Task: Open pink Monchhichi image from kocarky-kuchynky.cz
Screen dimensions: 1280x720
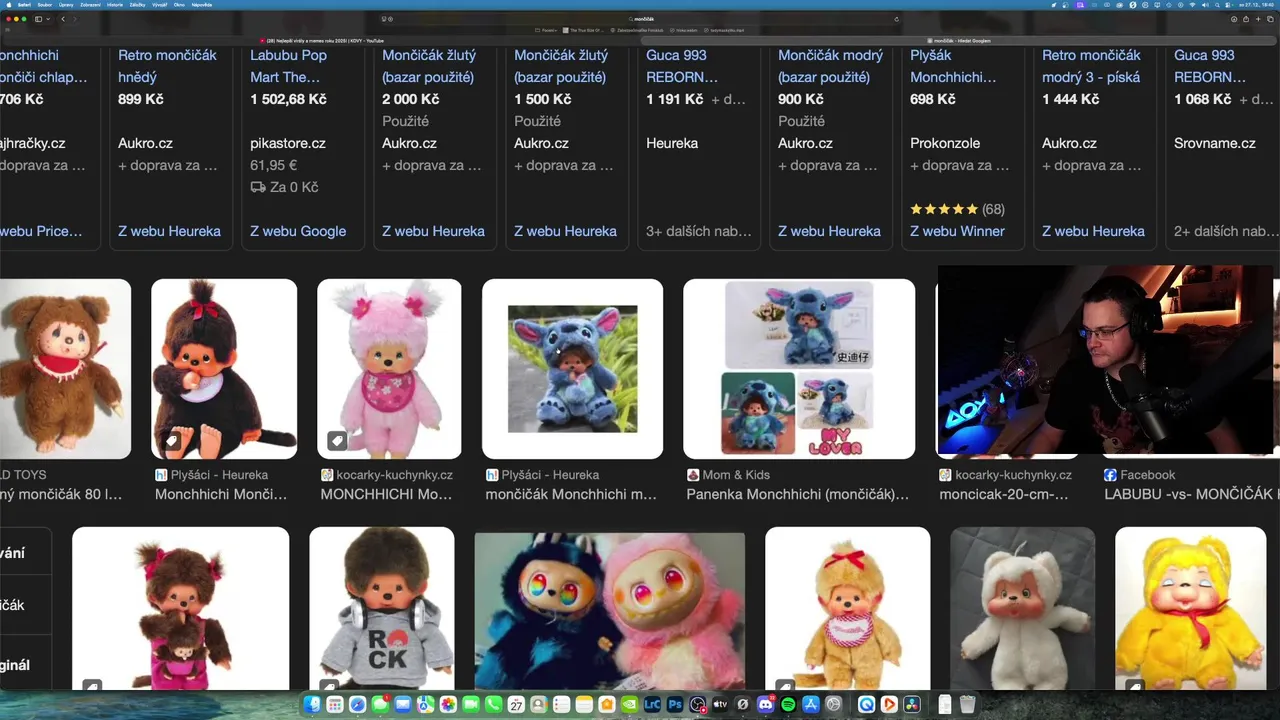Action: [389, 369]
